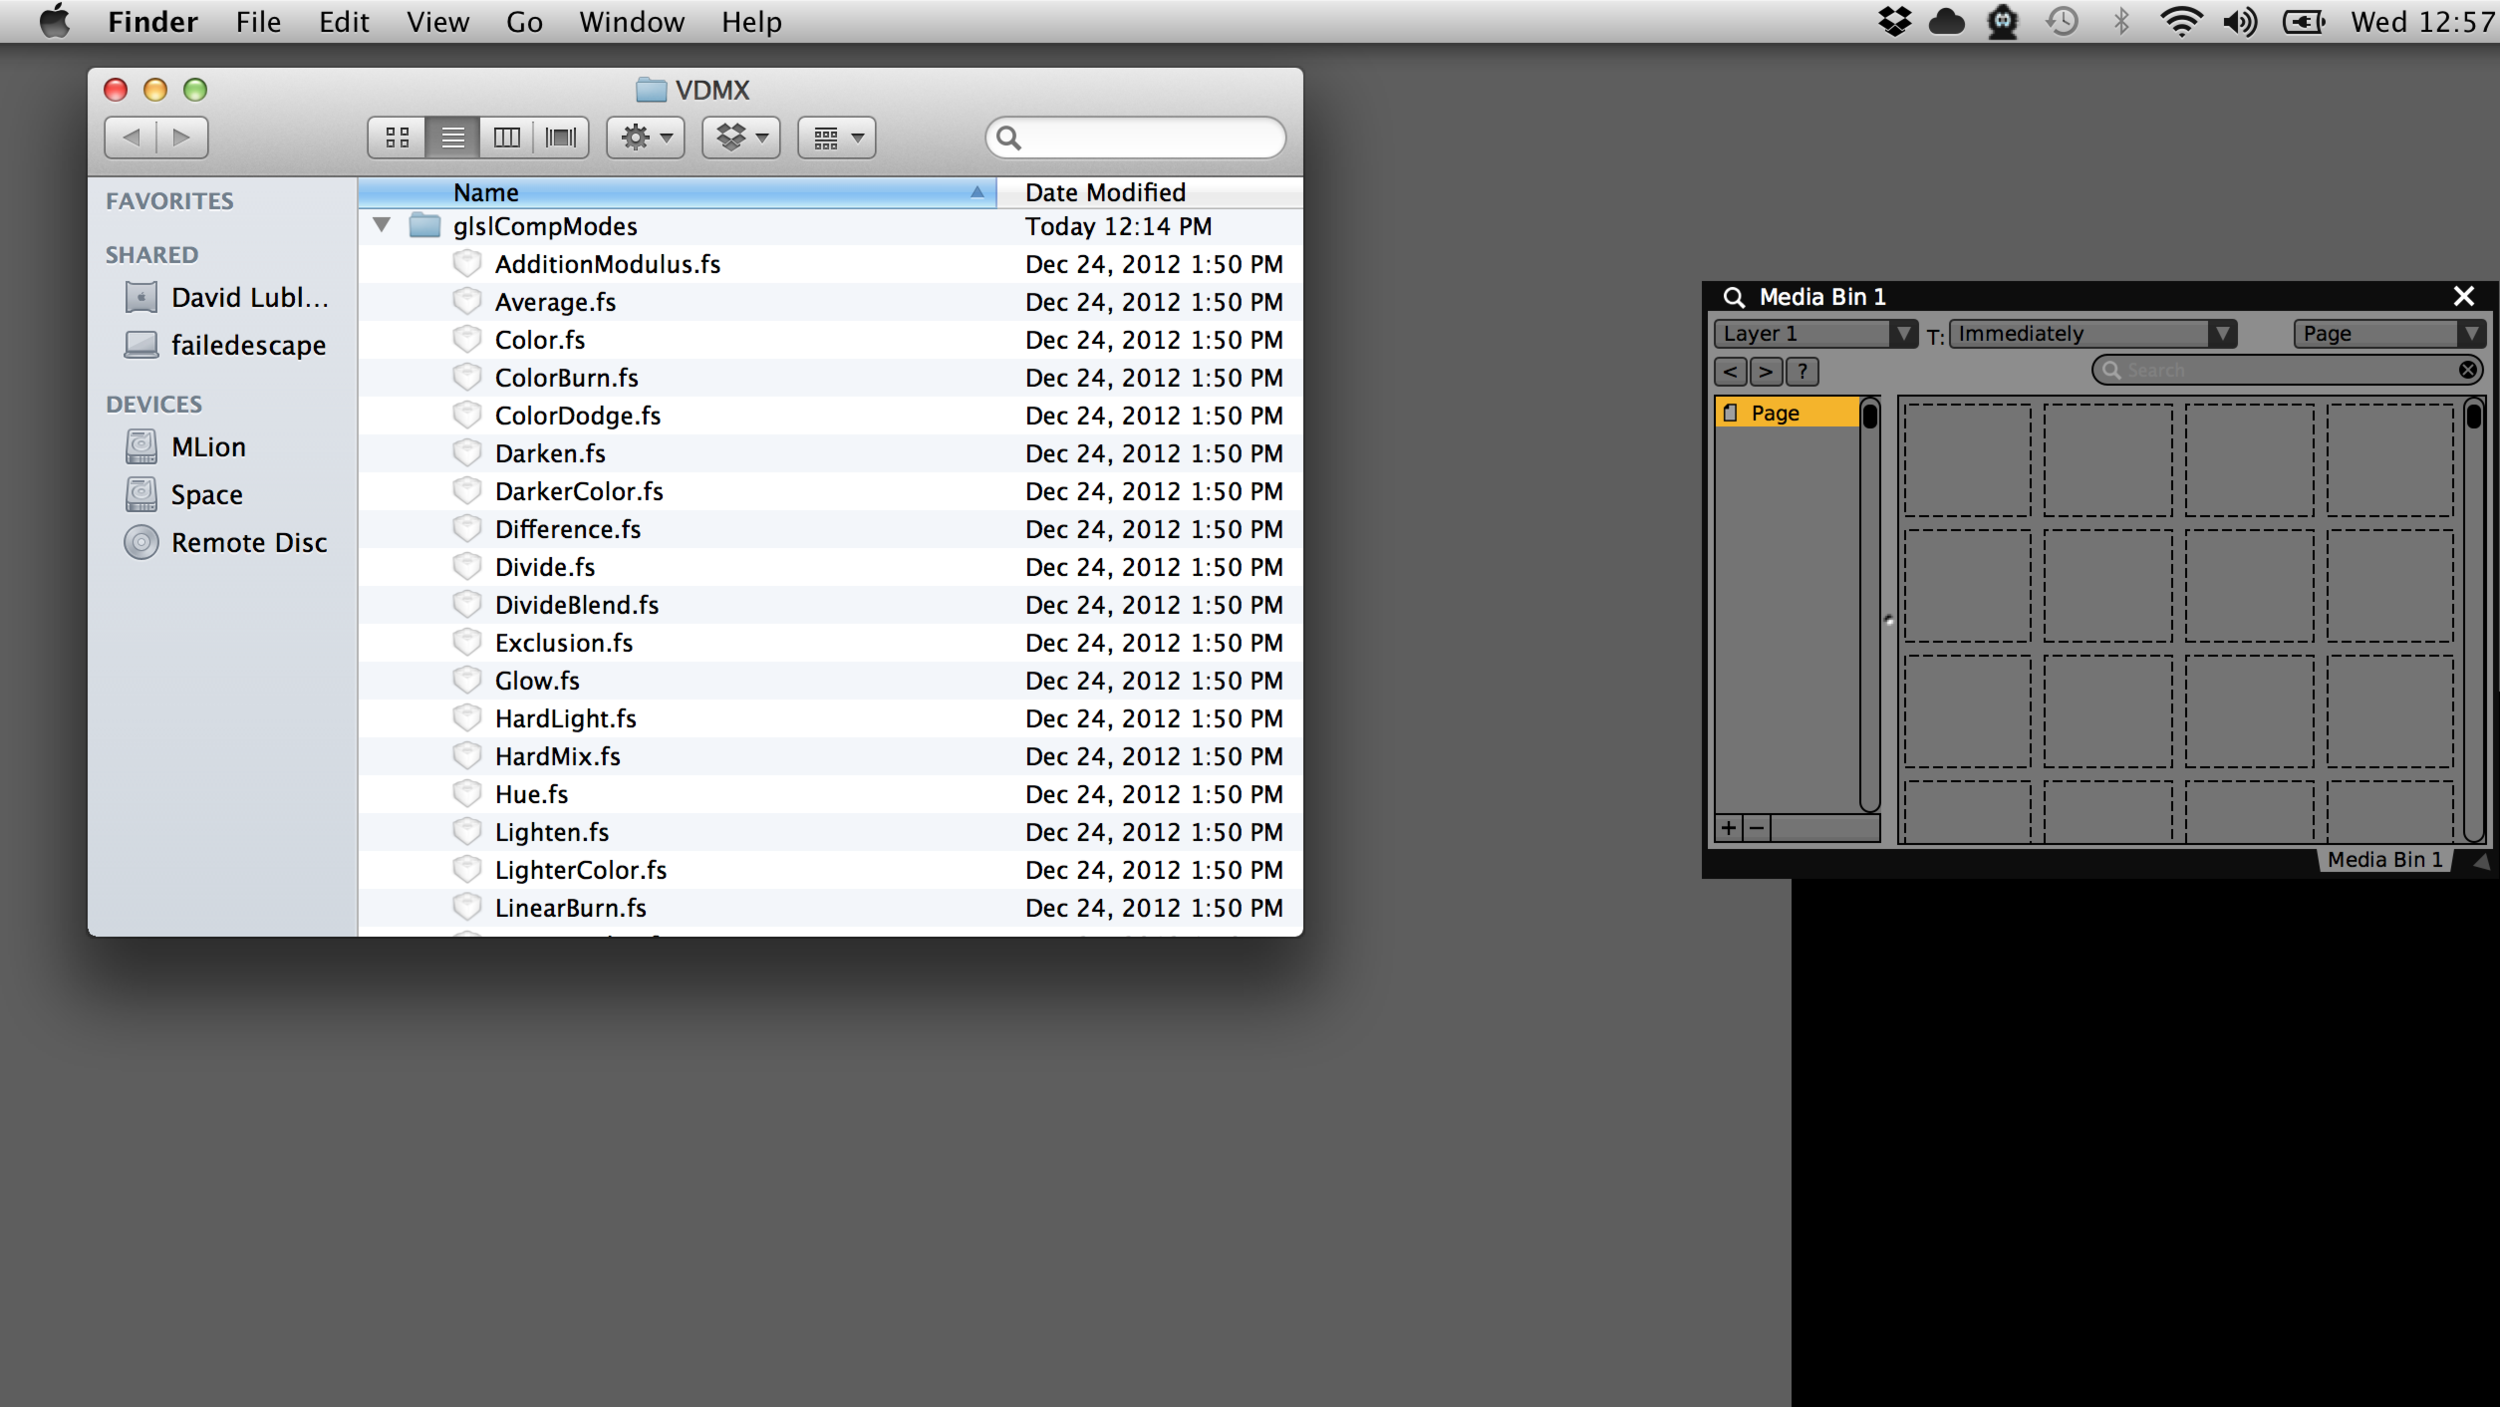Screen dimensions: 2500x1407
Task: Open the MLion drive in sidebar
Action: [186, 447]
